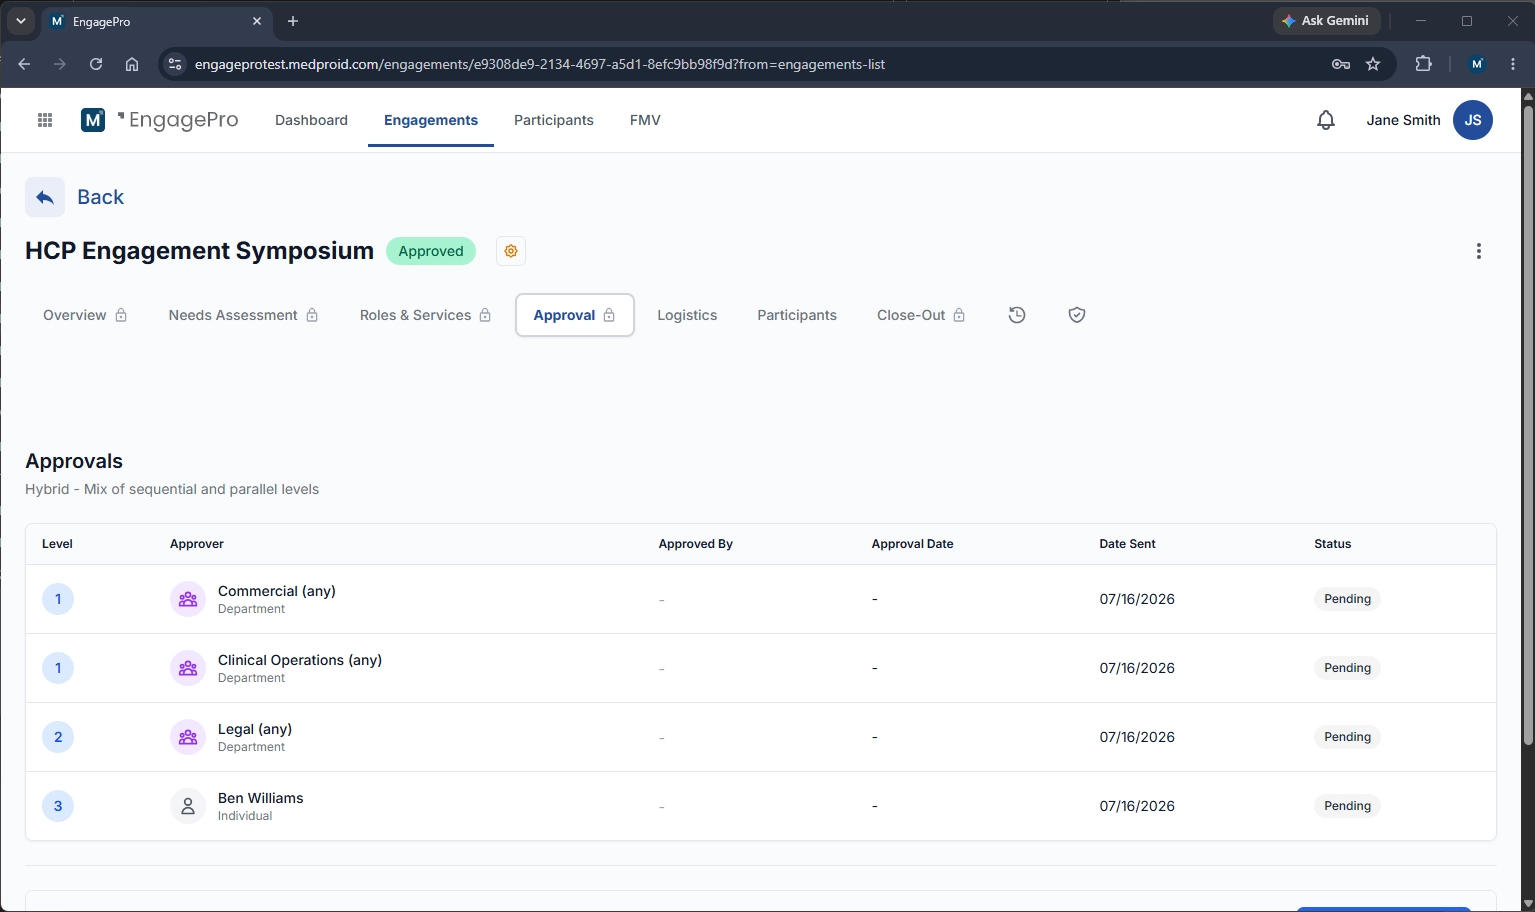Viewport: 1535px width, 912px height.
Task: Click Pending status for Clinical Operations
Action: (x=1347, y=668)
